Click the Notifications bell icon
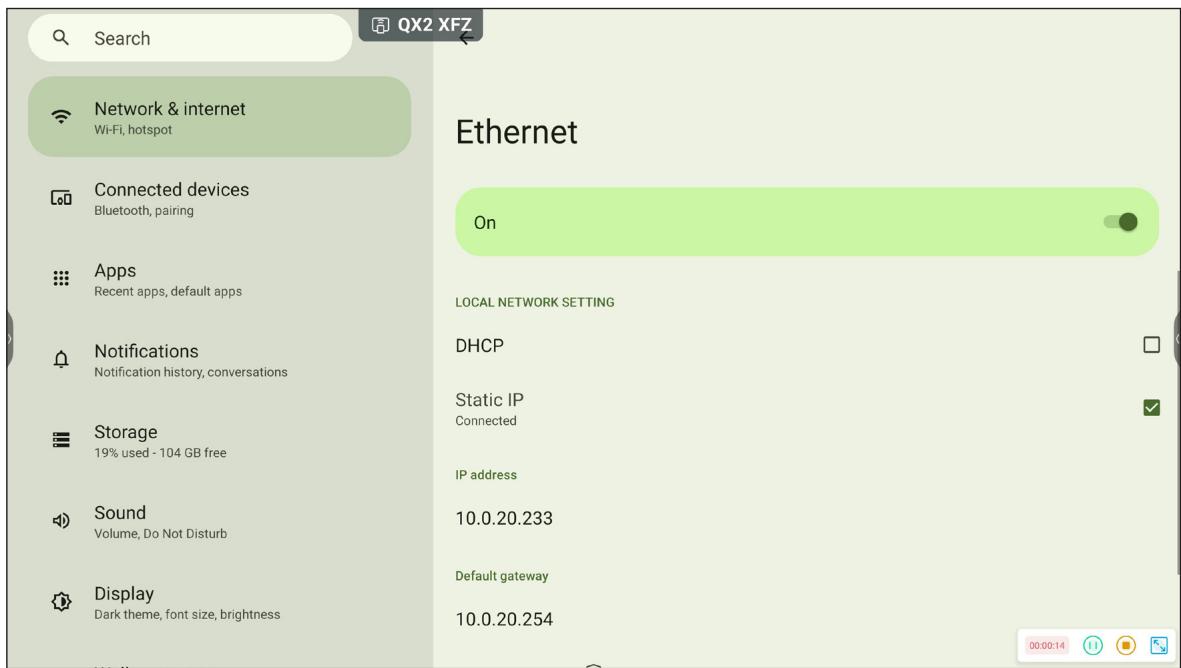 [x=61, y=359]
